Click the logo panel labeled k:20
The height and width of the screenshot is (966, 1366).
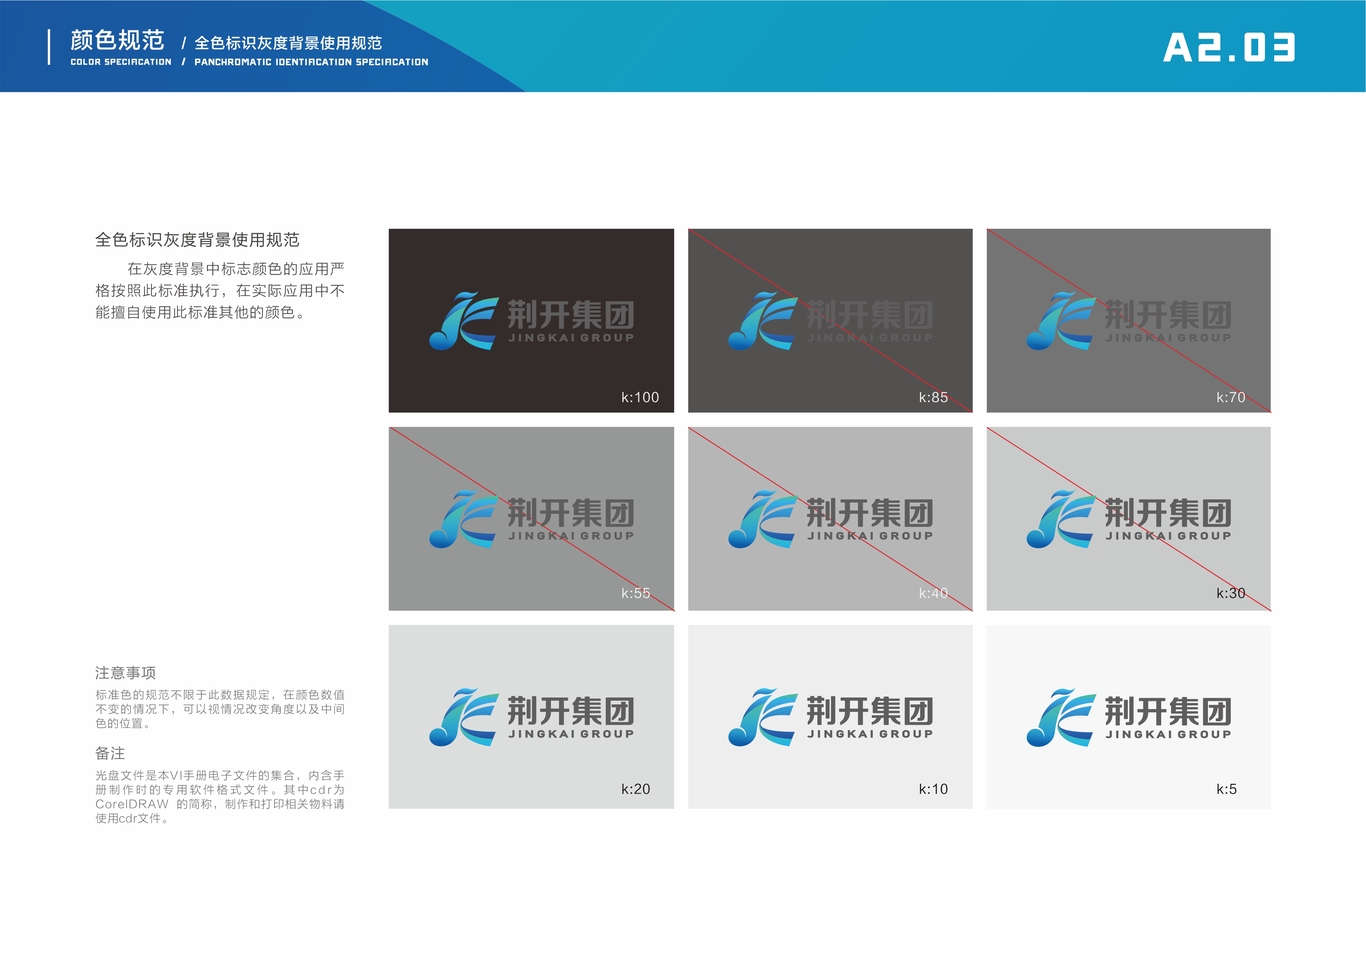(531, 717)
